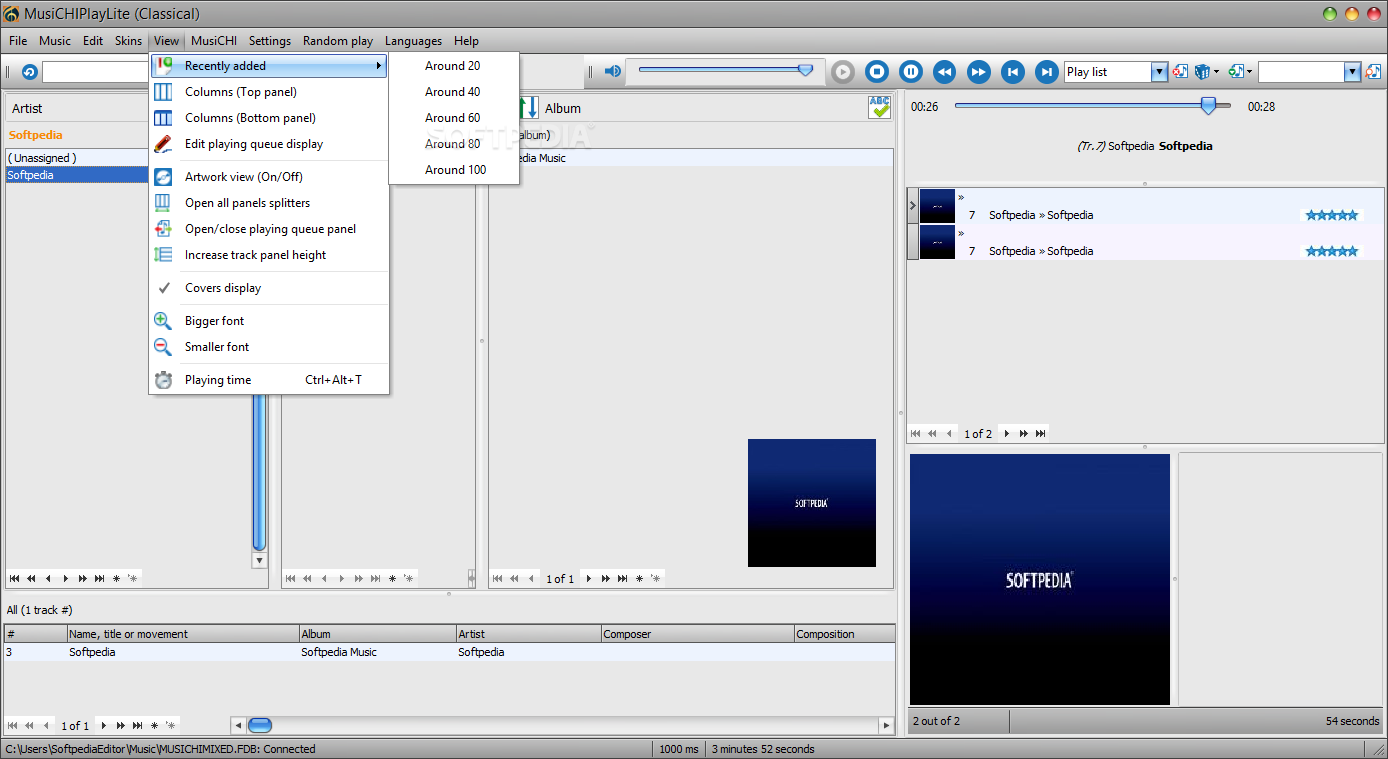
Task: Click the asterisk bookmark in track list navigator
Action: (x=155, y=725)
